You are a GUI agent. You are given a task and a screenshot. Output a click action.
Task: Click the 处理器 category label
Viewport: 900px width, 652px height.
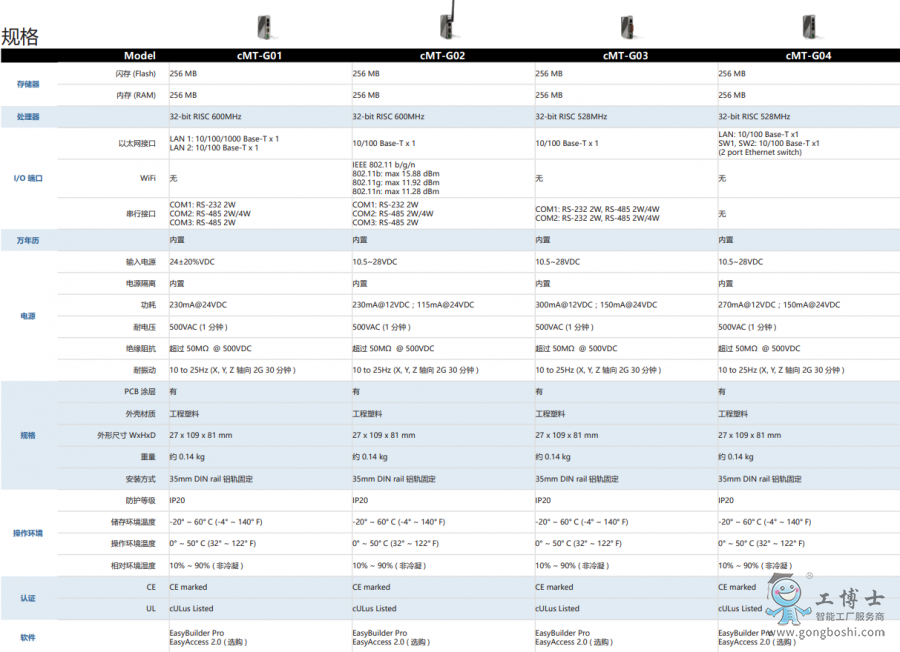tap(28, 117)
